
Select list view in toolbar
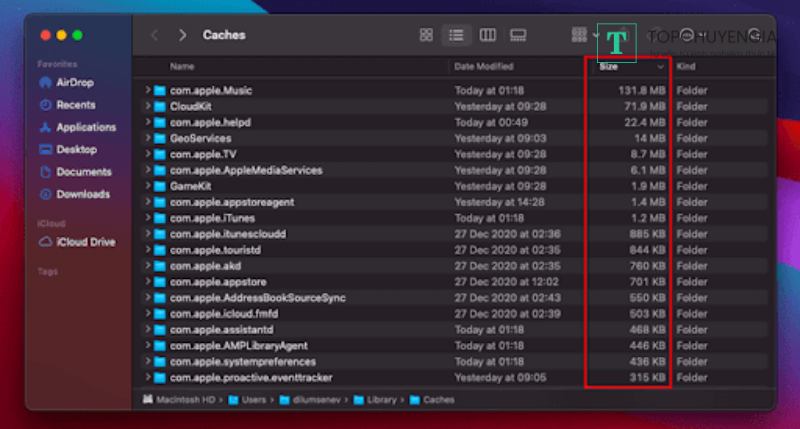point(457,35)
